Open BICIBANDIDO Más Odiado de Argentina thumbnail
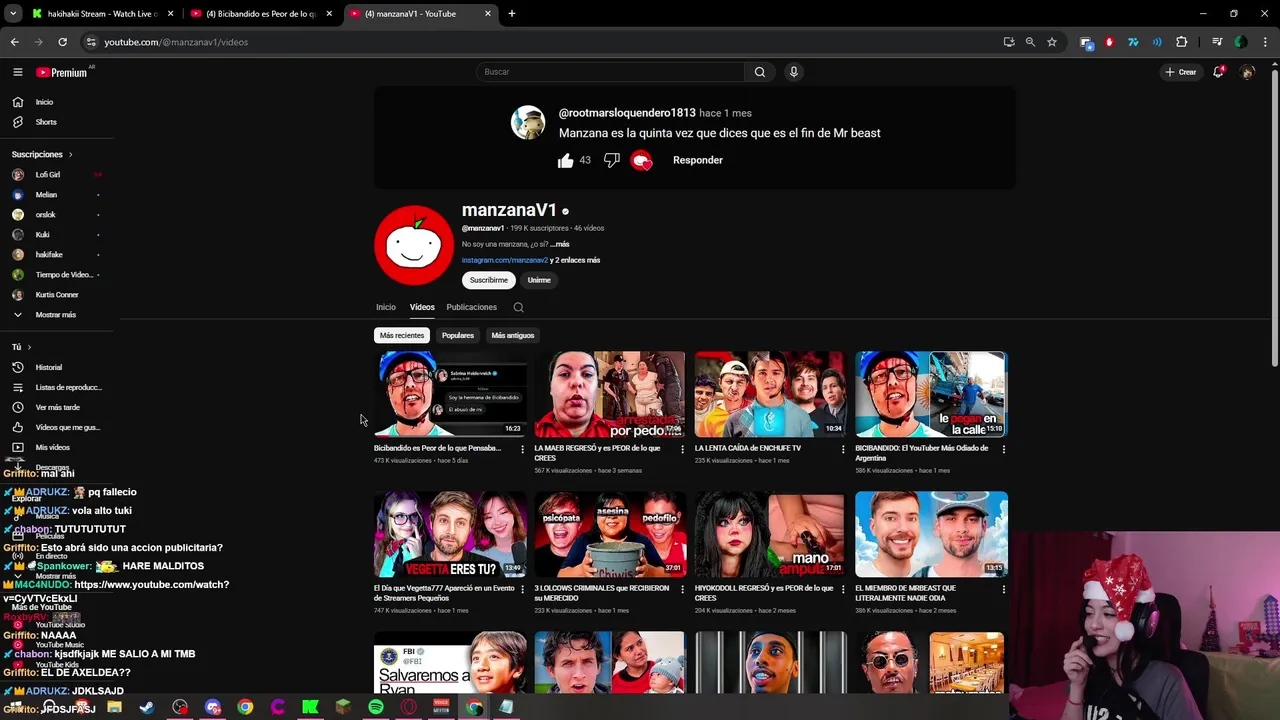The width and height of the screenshot is (1280, 720). 931,394
